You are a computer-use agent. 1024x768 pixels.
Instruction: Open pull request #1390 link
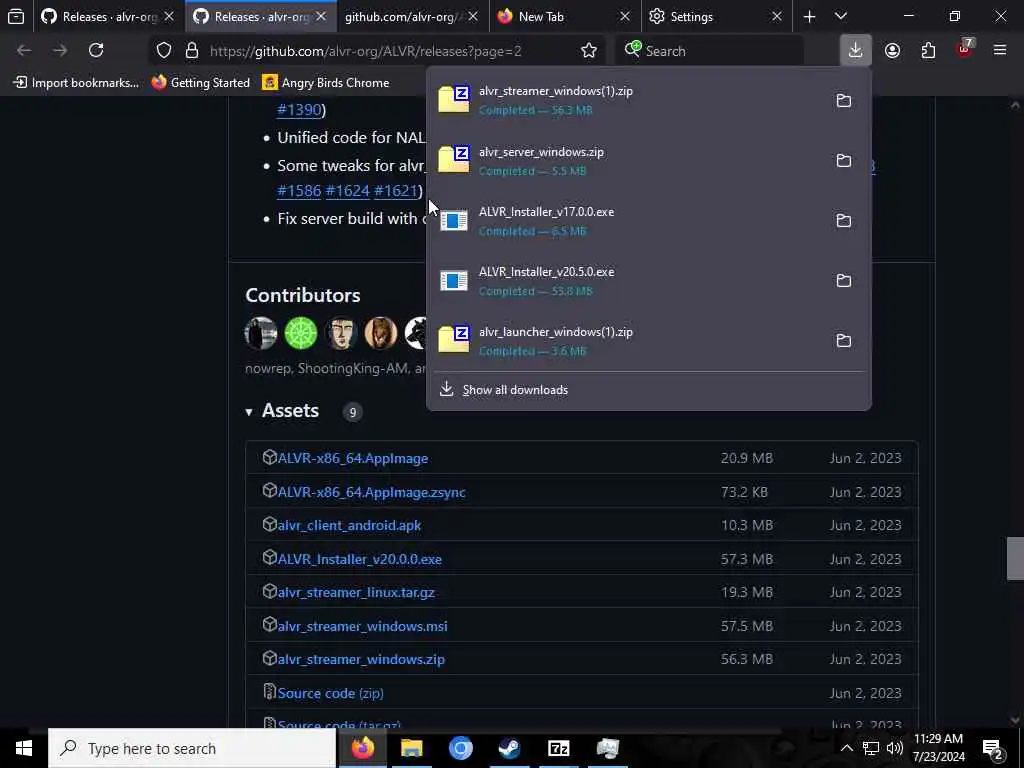point(299,110)
